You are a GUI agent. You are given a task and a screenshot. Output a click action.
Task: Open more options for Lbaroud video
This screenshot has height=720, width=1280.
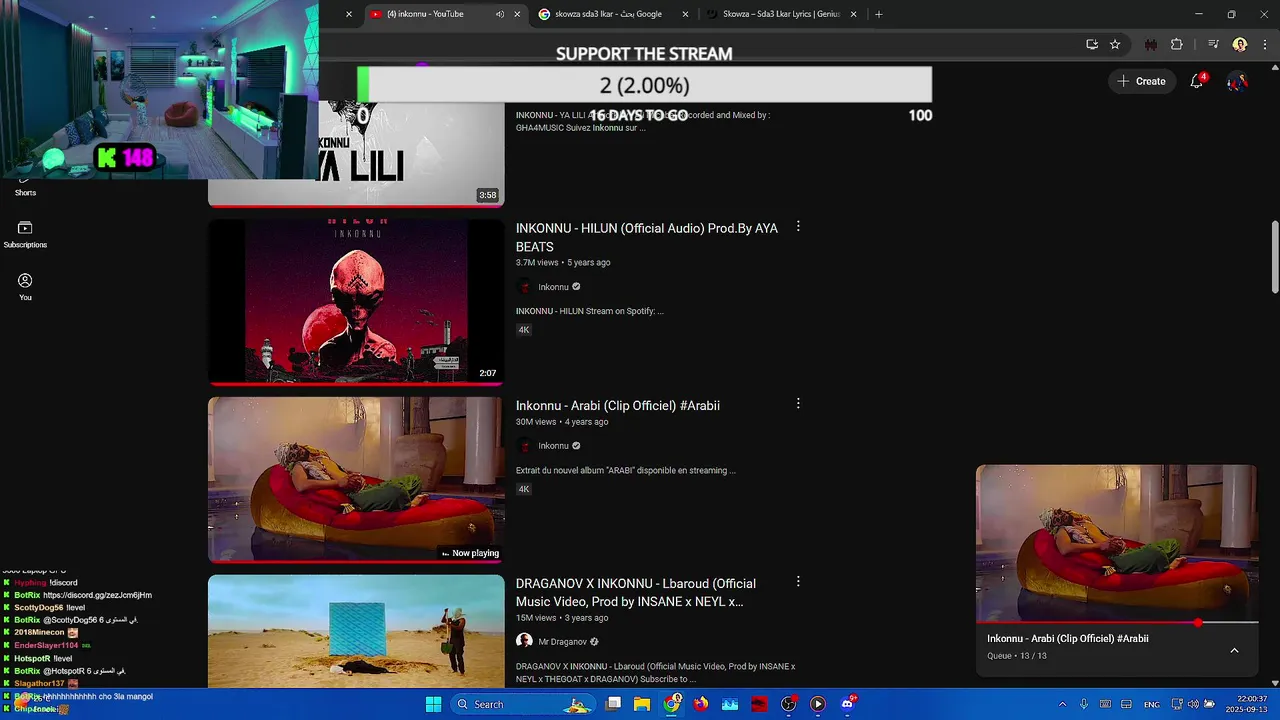pos(798,581)
